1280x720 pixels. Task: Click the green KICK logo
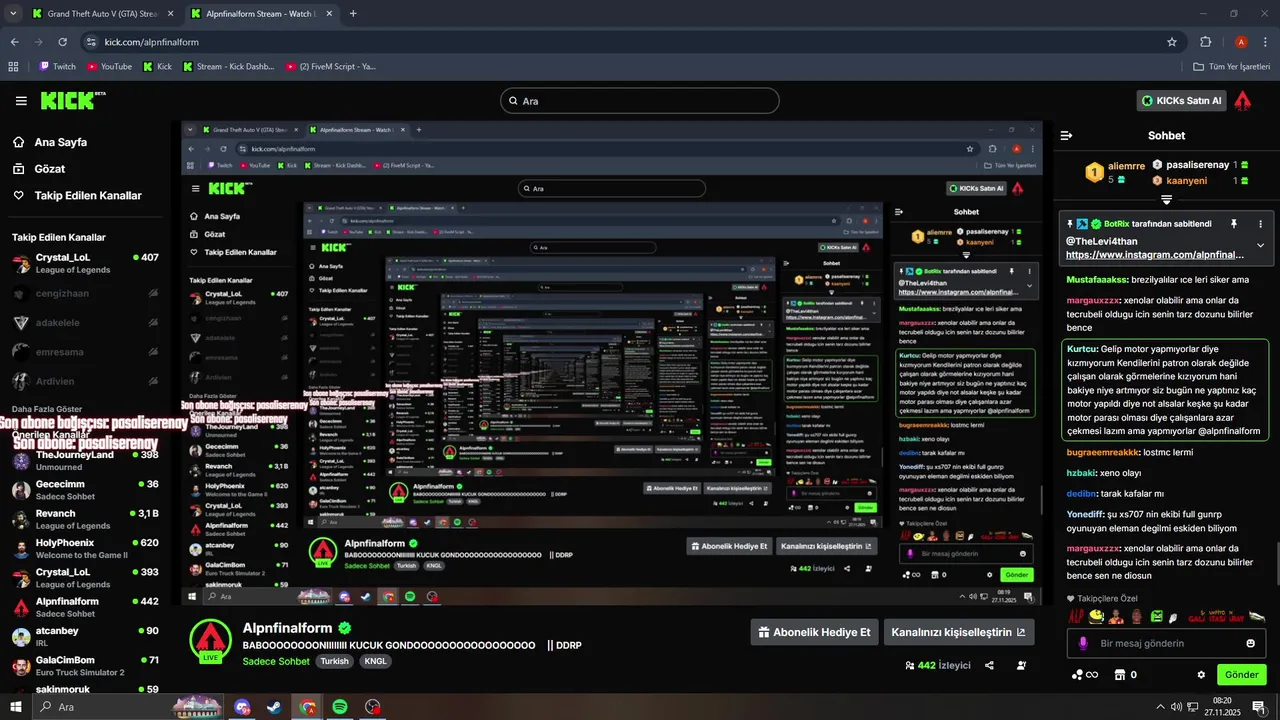72,100
